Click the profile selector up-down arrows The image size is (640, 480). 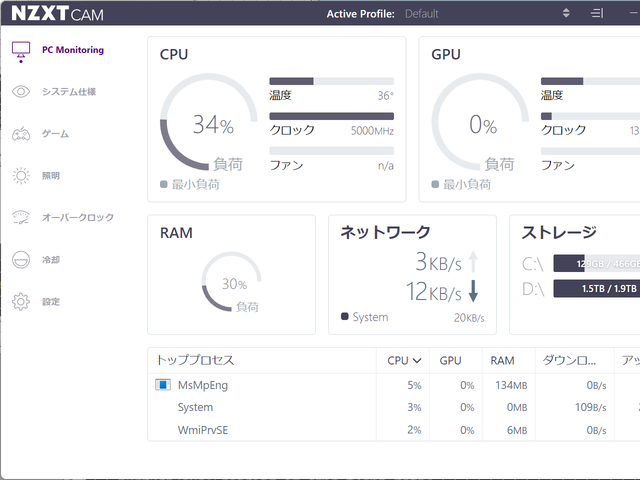point(566,14)
